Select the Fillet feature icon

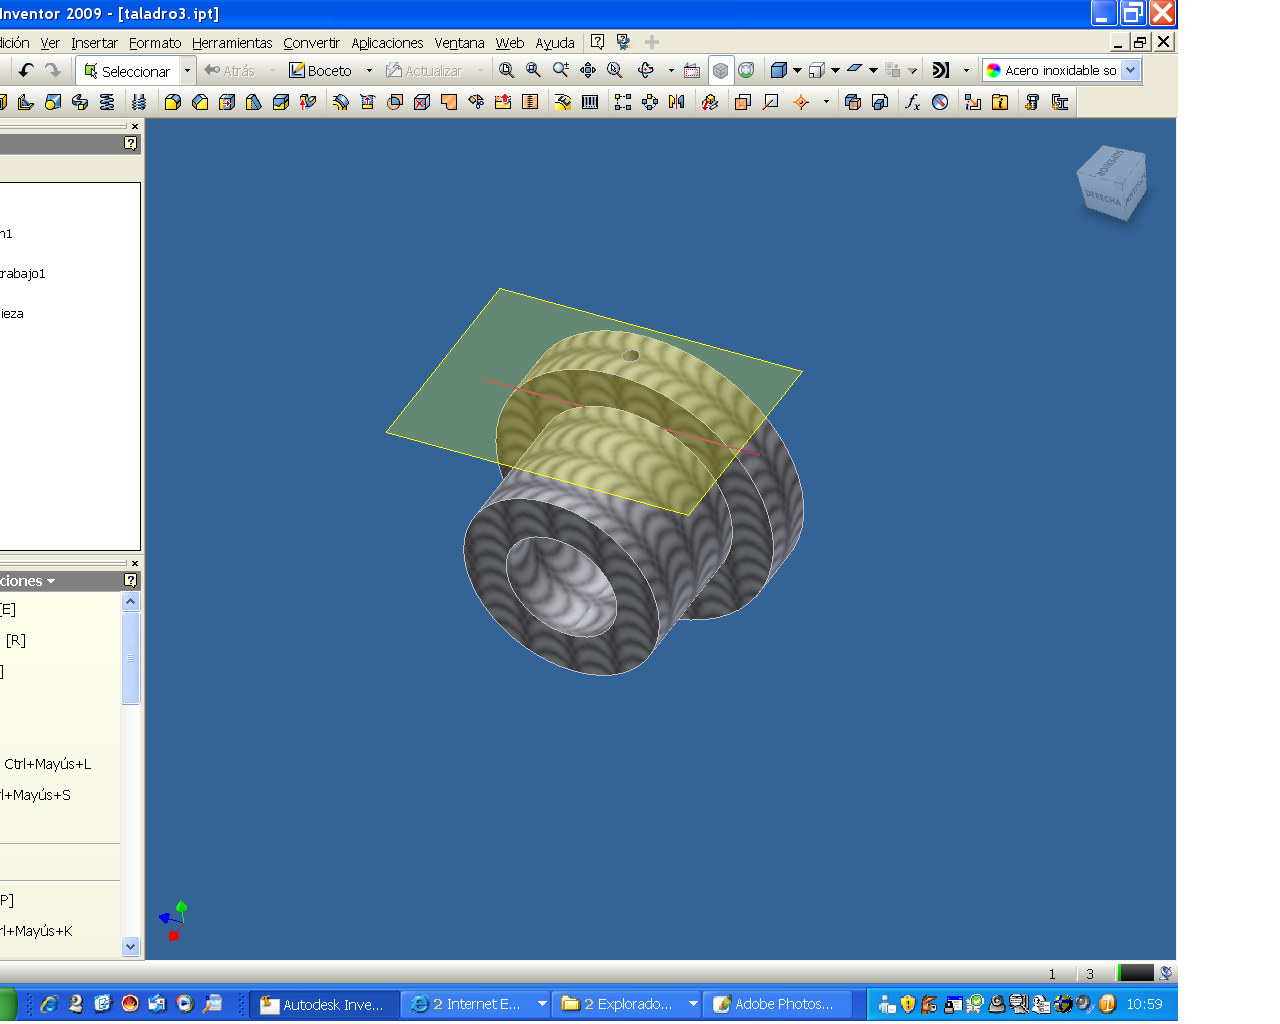click(173, 102)
